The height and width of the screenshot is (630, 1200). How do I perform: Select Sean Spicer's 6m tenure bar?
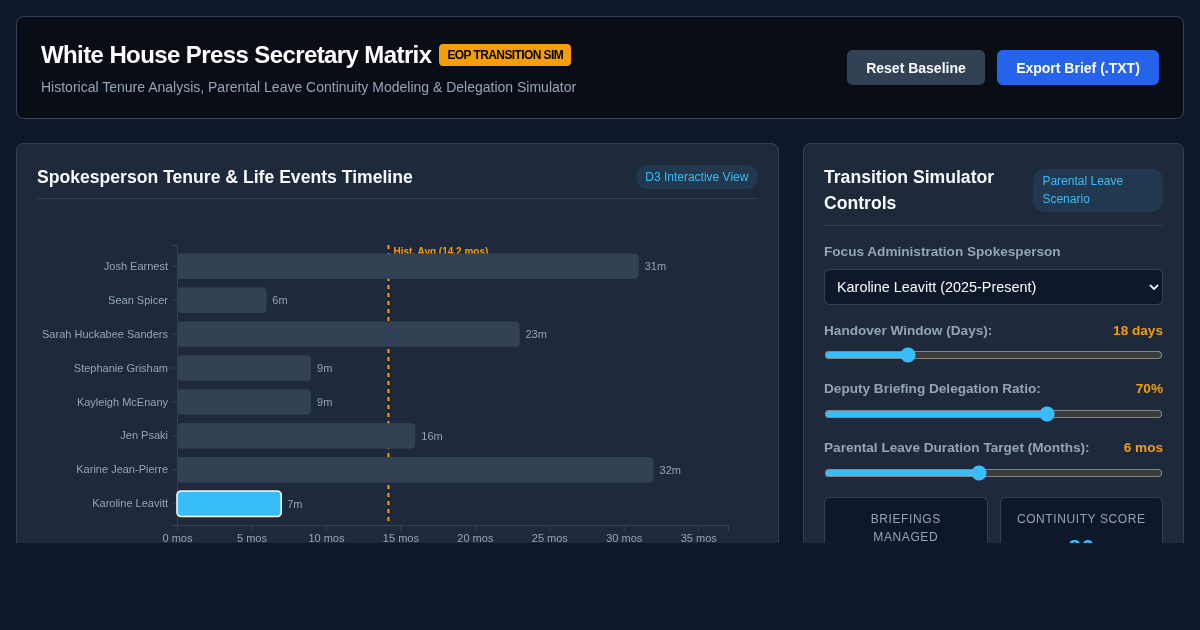[222, 300]
